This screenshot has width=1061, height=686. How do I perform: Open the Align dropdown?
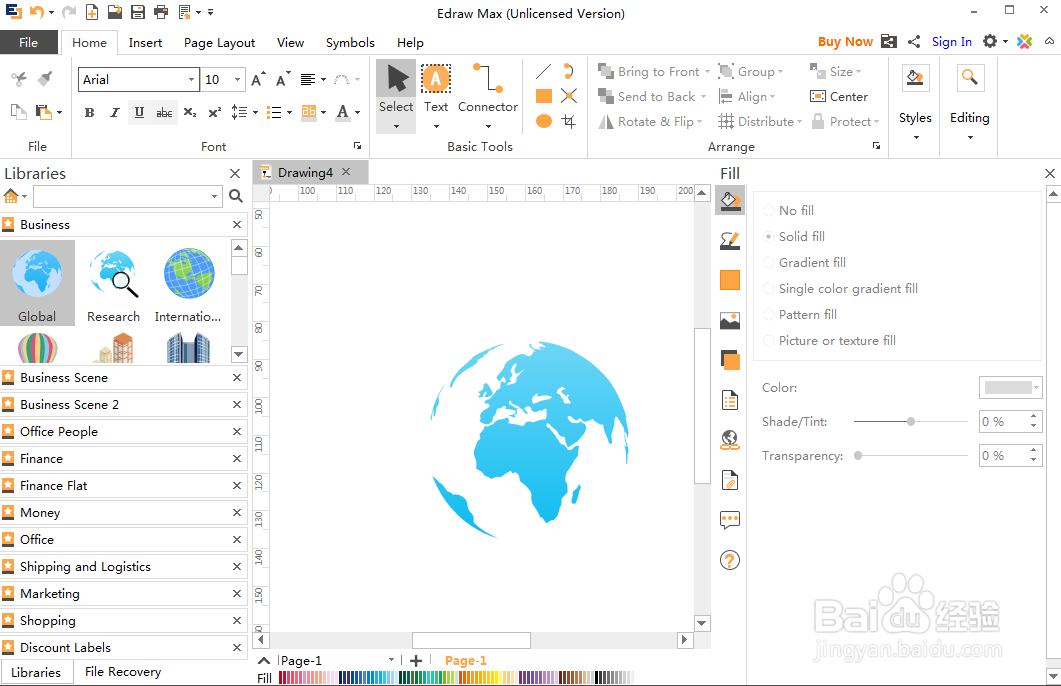coord(746,97)
